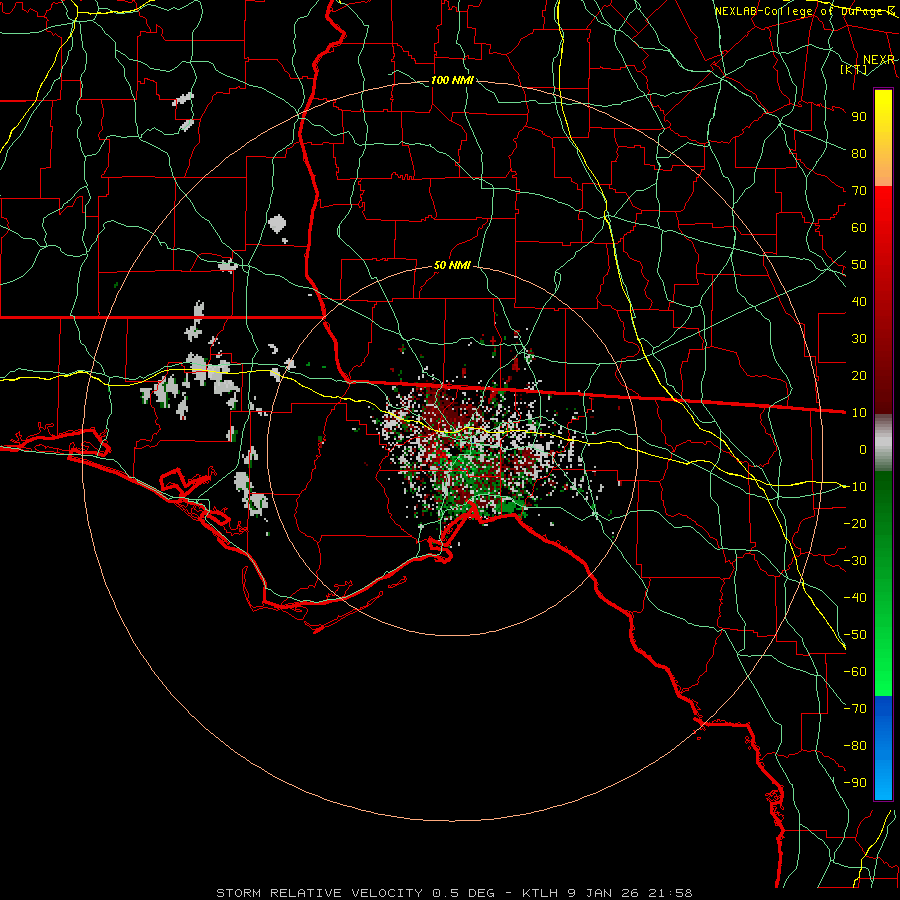
Task: Click the 0 value on velocity scale
Action: 863,450
